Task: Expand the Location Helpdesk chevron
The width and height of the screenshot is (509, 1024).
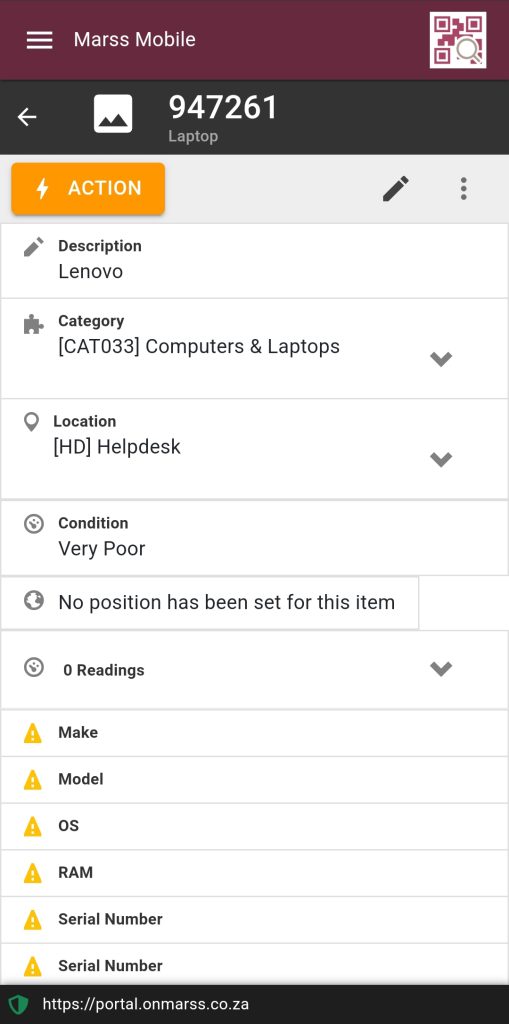Action: click(441, 459)
